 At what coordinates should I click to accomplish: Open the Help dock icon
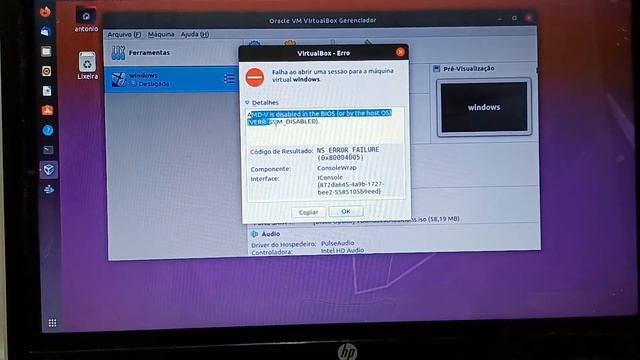48,130
